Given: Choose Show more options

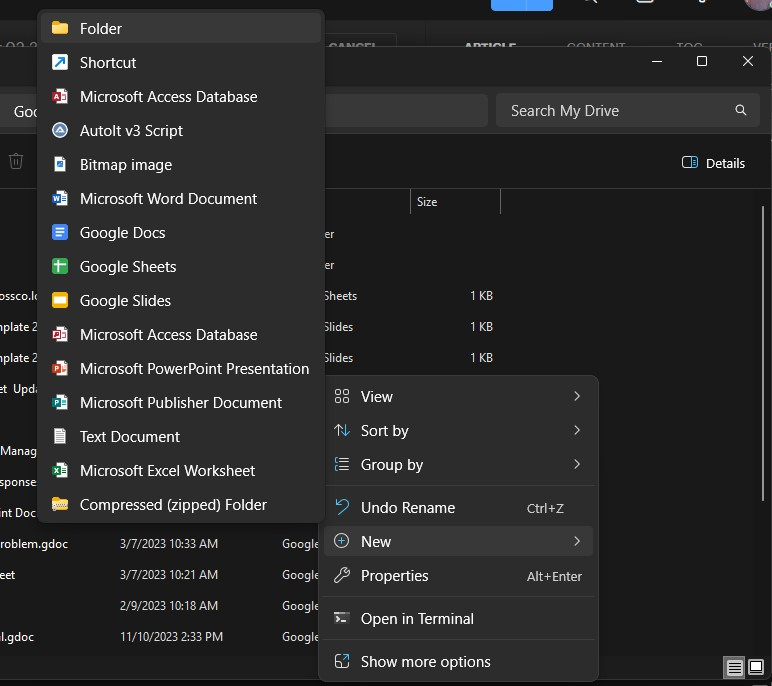Looking at the screenshot, I should (458, 661).
